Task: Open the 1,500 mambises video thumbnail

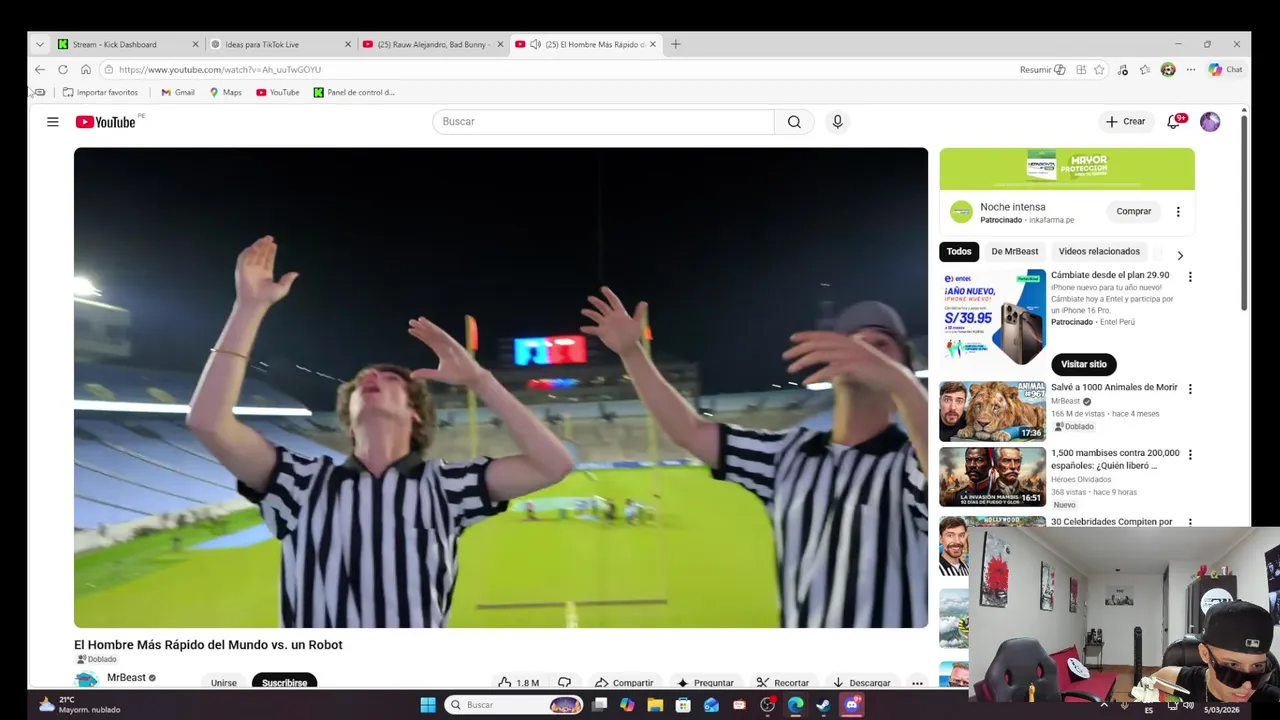Action: [992, 477]
